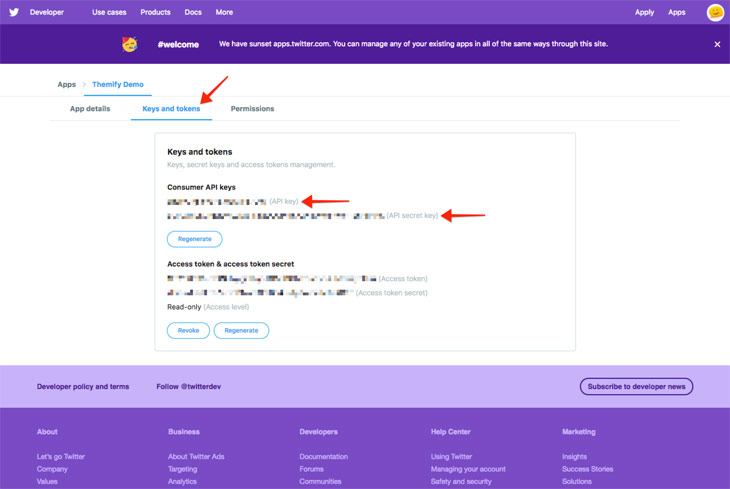Open Success Stories footer link
Screen dimensions: 730x489
click(x=588, y=469)
